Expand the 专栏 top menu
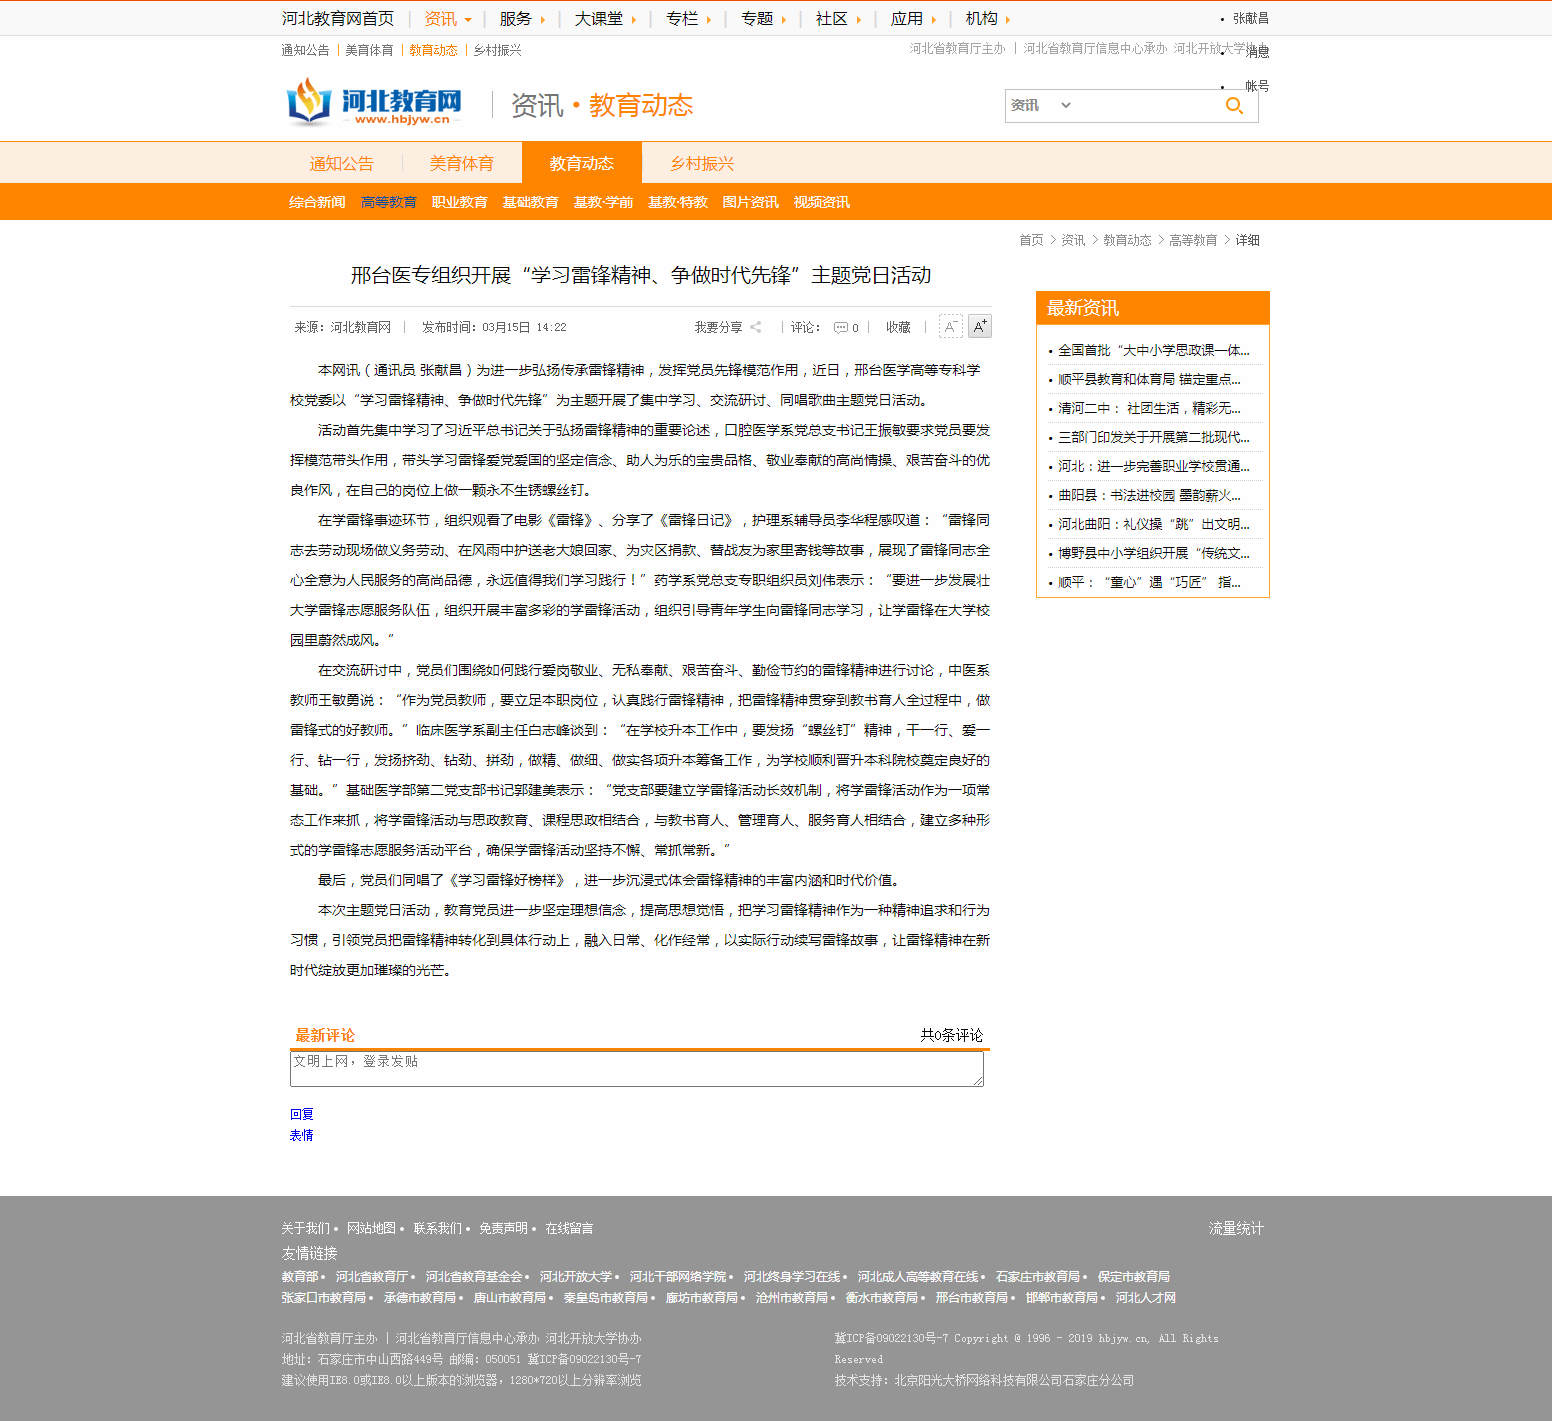1552x1421 pixels. tap(688, 19)
